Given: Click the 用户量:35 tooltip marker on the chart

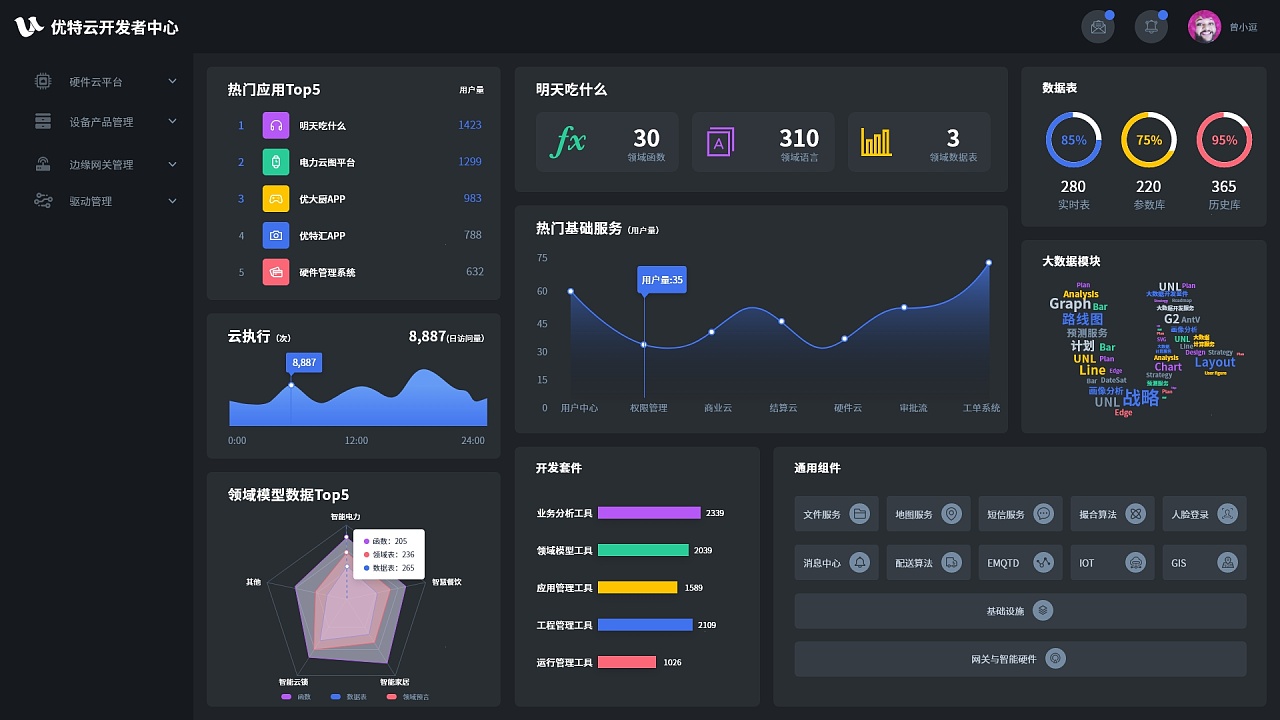Looking at the screenshot, I should click(662, 280).
